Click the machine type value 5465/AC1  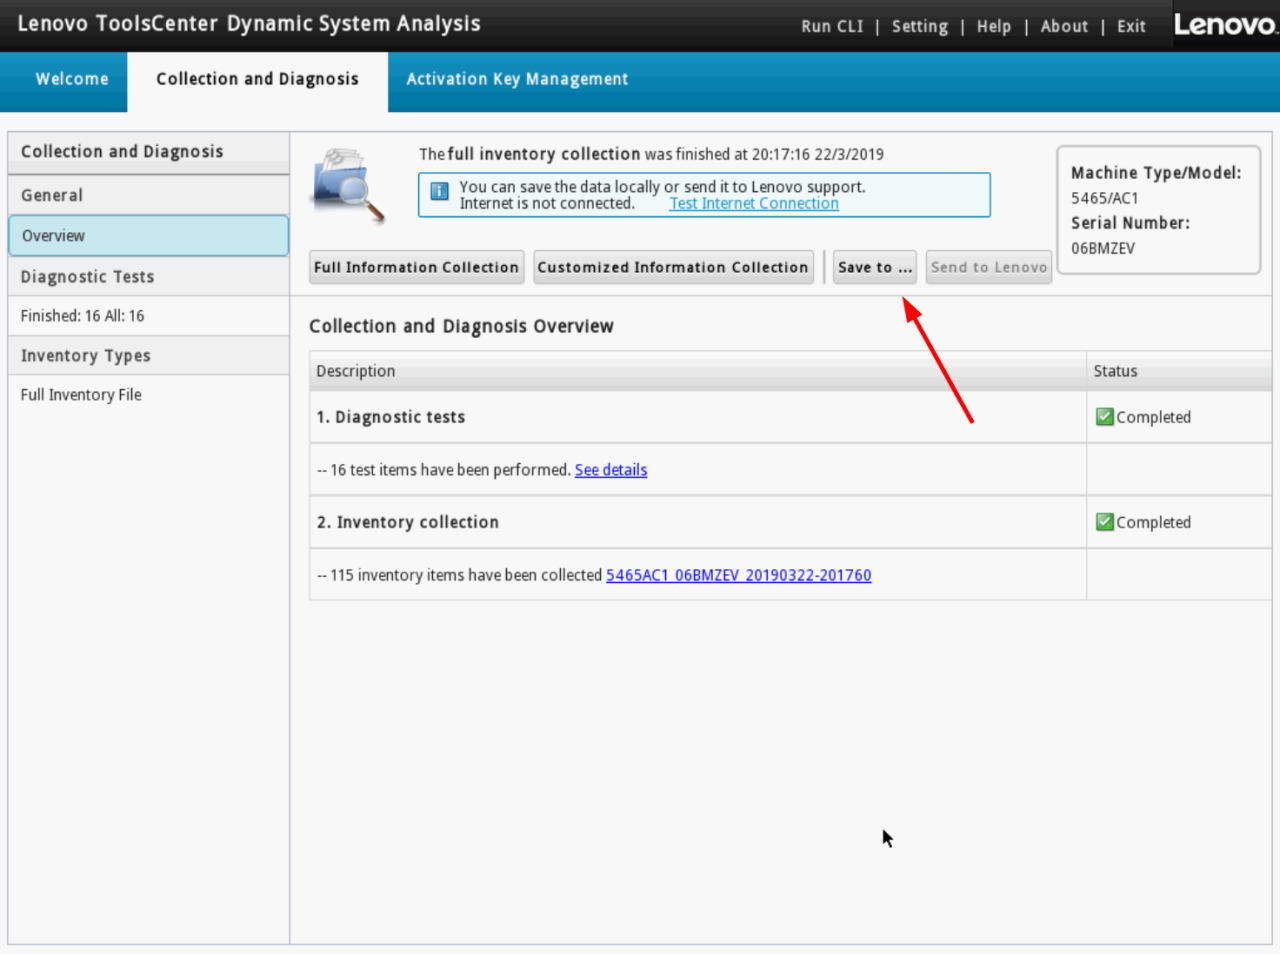pos(1104,198)
